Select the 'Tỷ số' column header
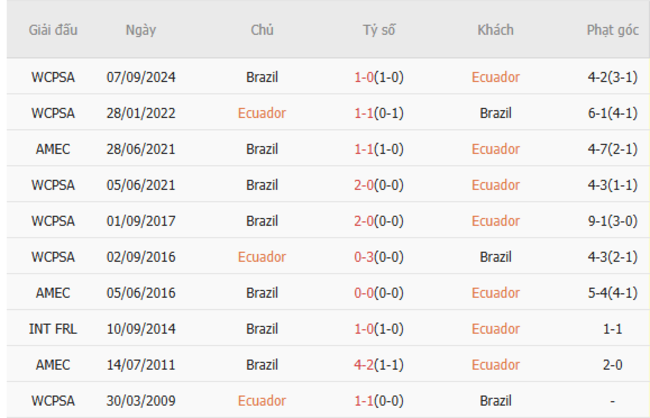 379,30
